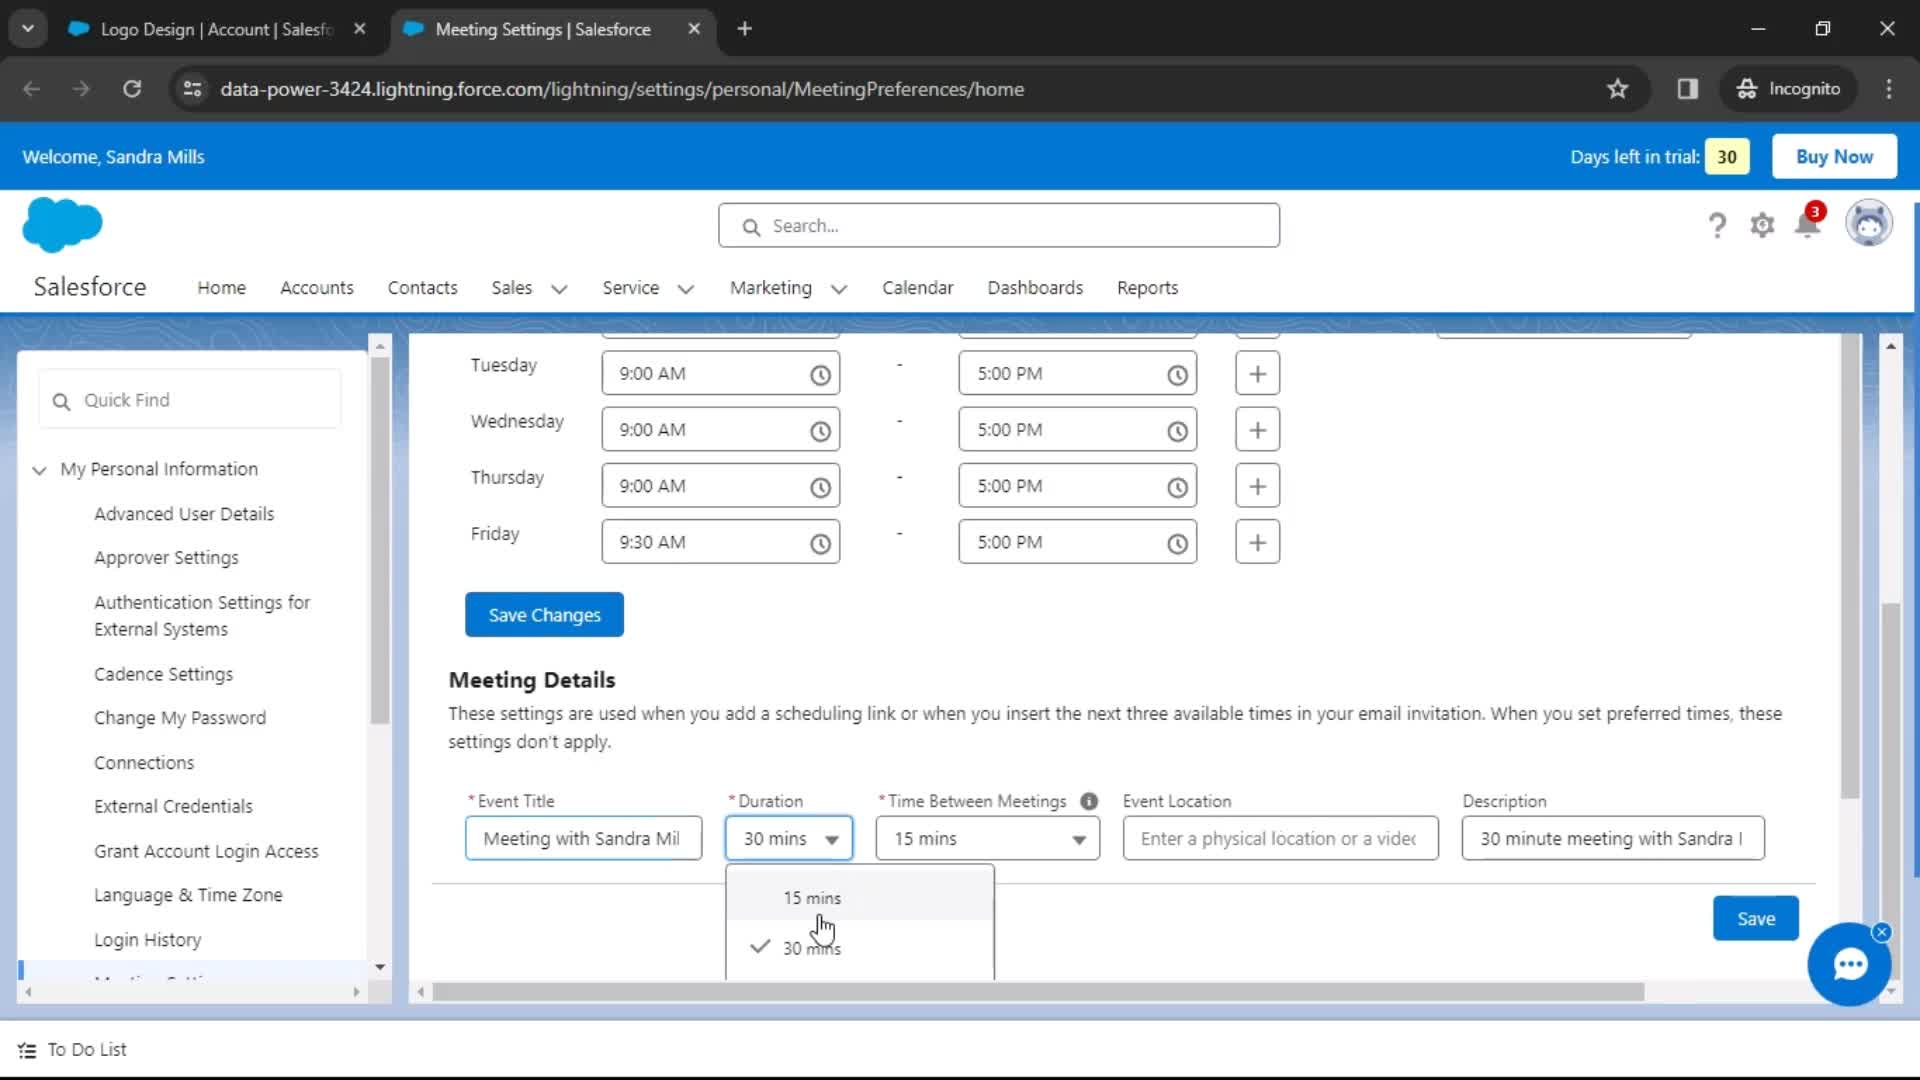Click the Save Changes button
1920x1080 pixels.
click(x=544, y=614)
